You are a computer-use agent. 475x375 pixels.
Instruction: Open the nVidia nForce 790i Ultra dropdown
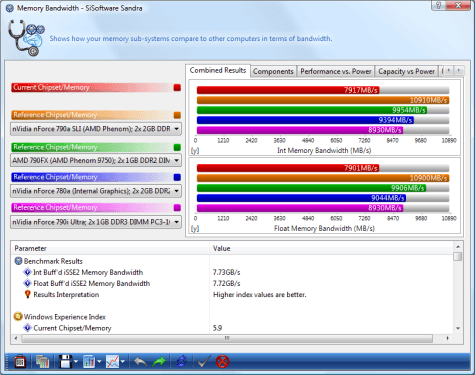coord(96,222)
